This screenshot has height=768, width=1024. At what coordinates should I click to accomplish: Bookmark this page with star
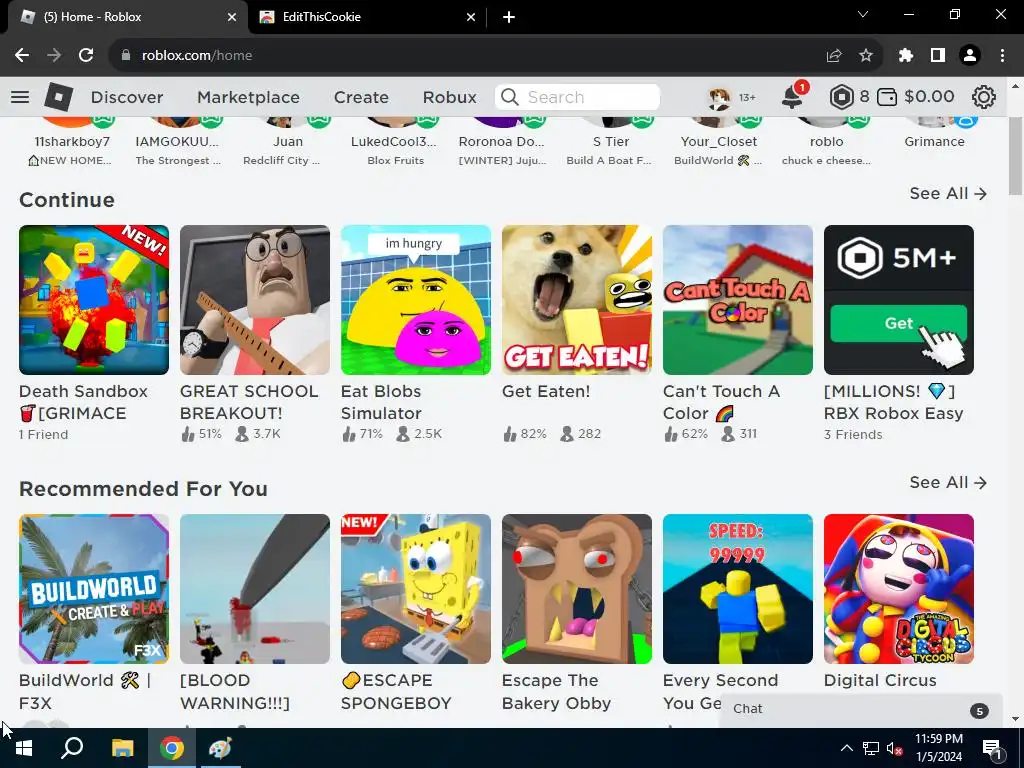click(866, 56)
